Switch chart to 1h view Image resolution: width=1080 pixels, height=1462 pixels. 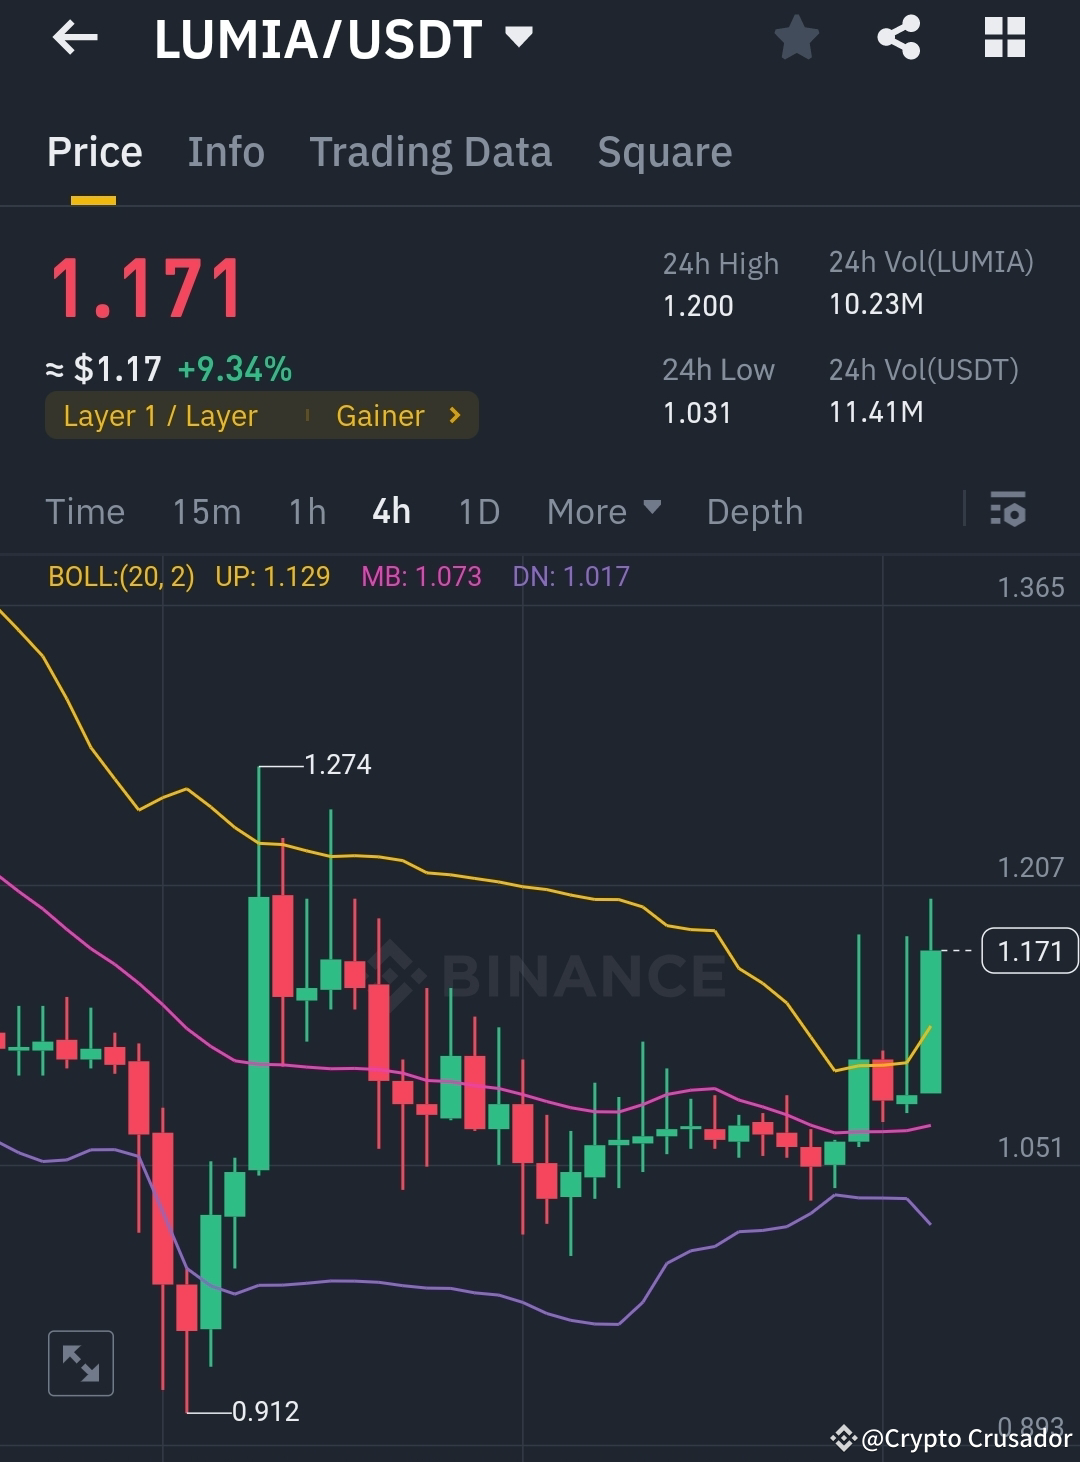coord(306,511)
